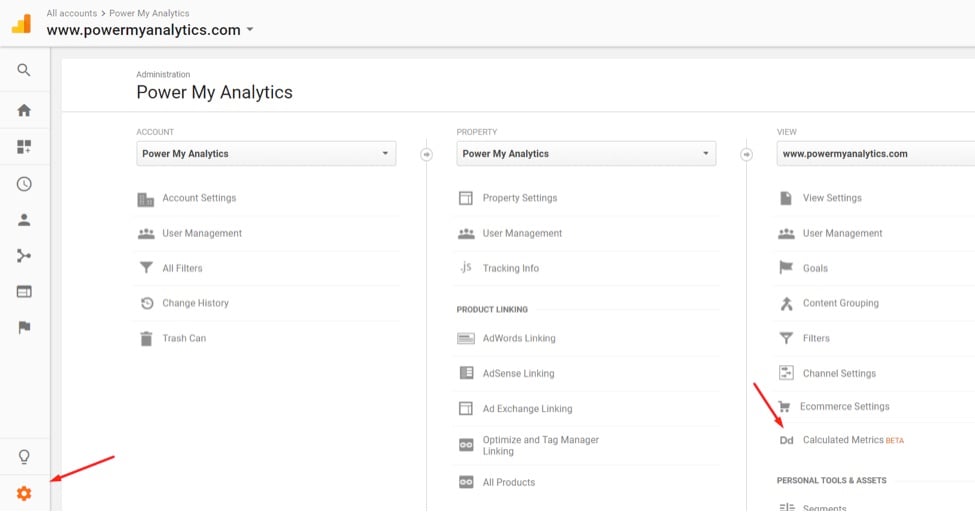Open Acquisition reports branching-arrows icon

click(x=24, y=256)
